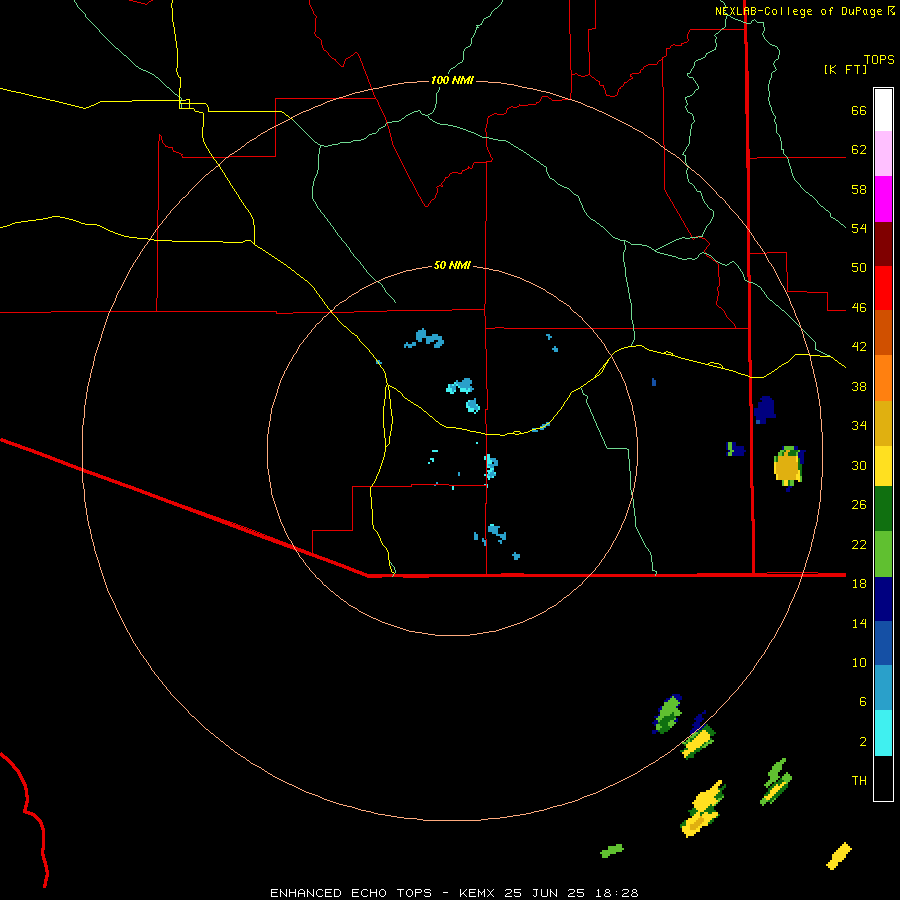
Task: Pick the gold legend swatch near 34
Action: [x=883, y=423]
